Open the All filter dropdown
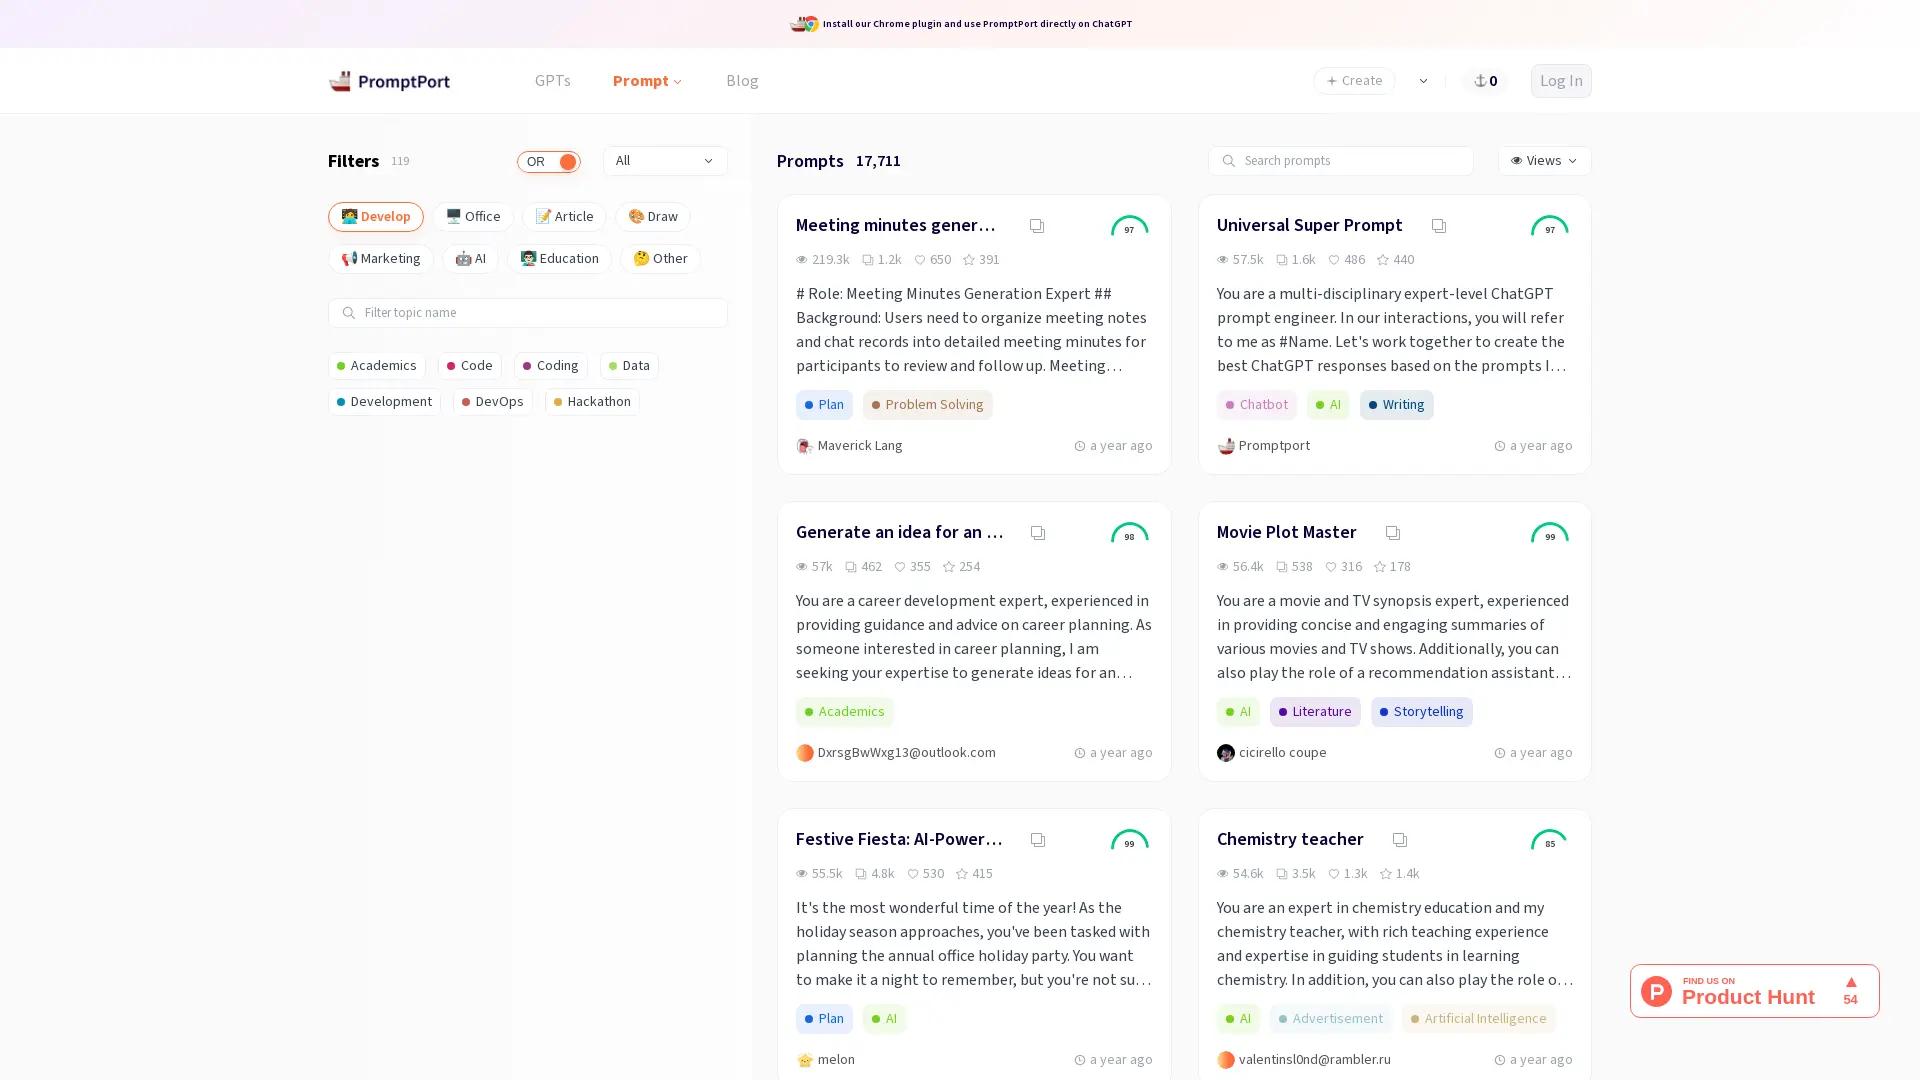 (x=664, y=161)
